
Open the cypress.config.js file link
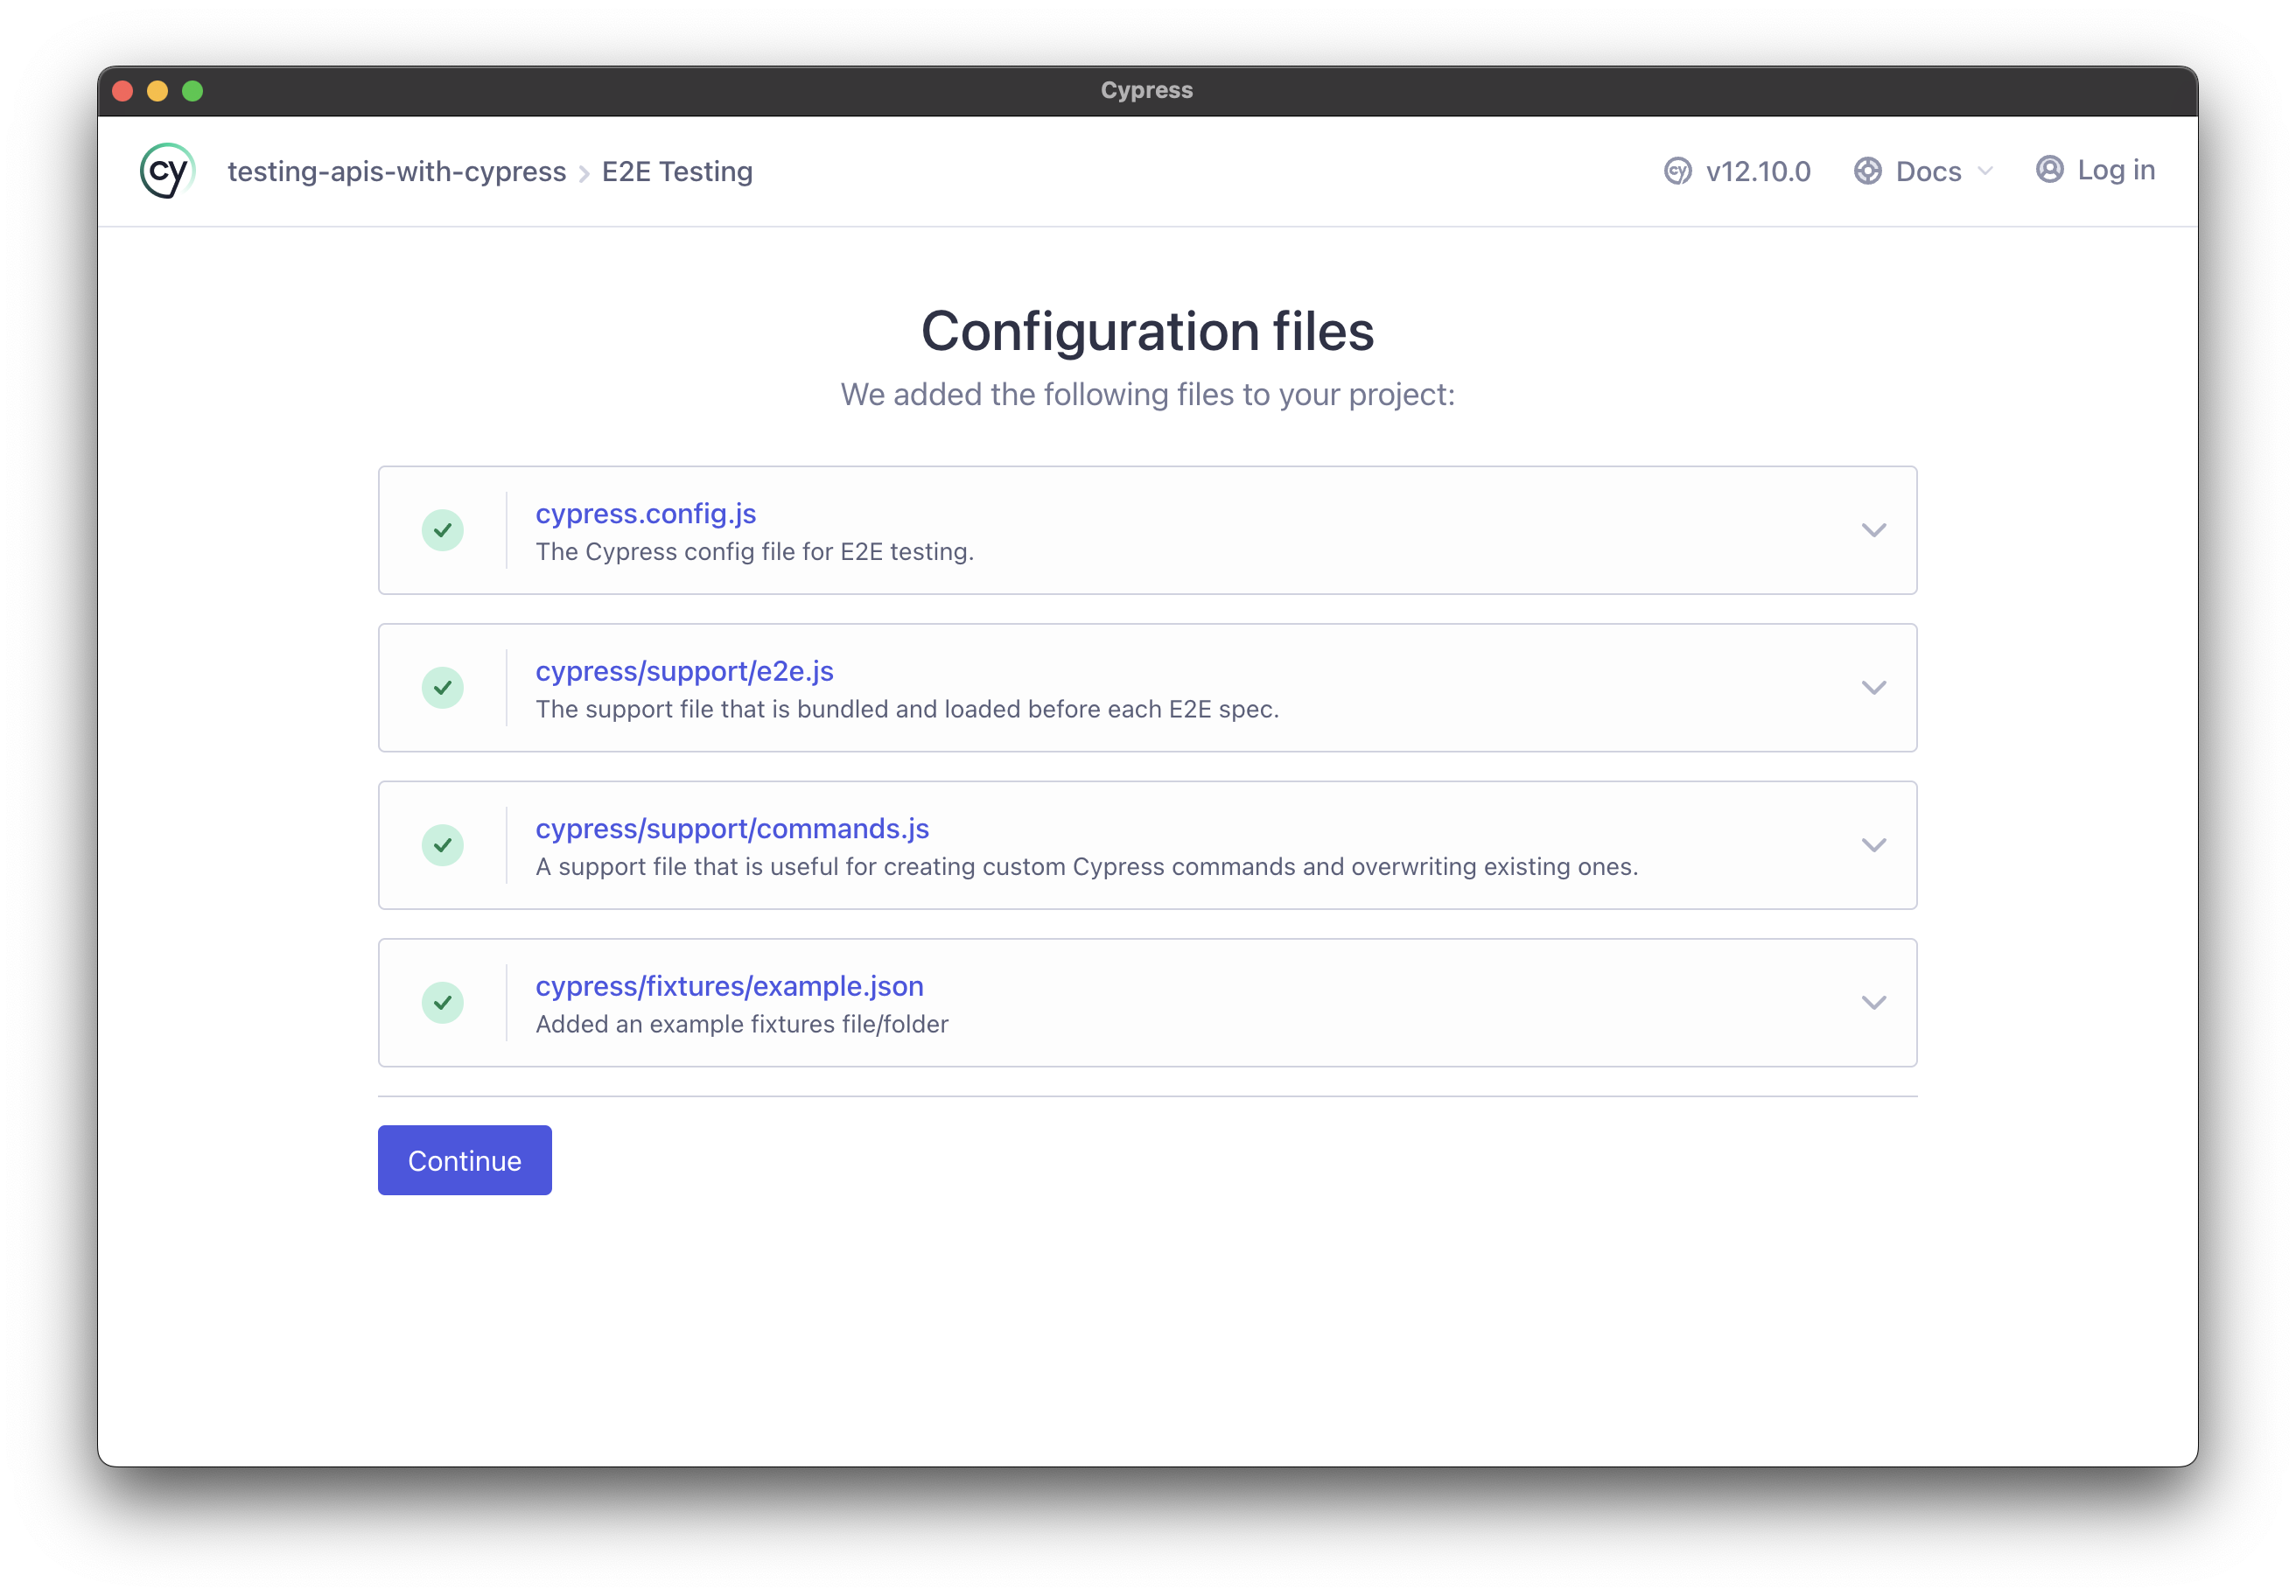(645, 513)
